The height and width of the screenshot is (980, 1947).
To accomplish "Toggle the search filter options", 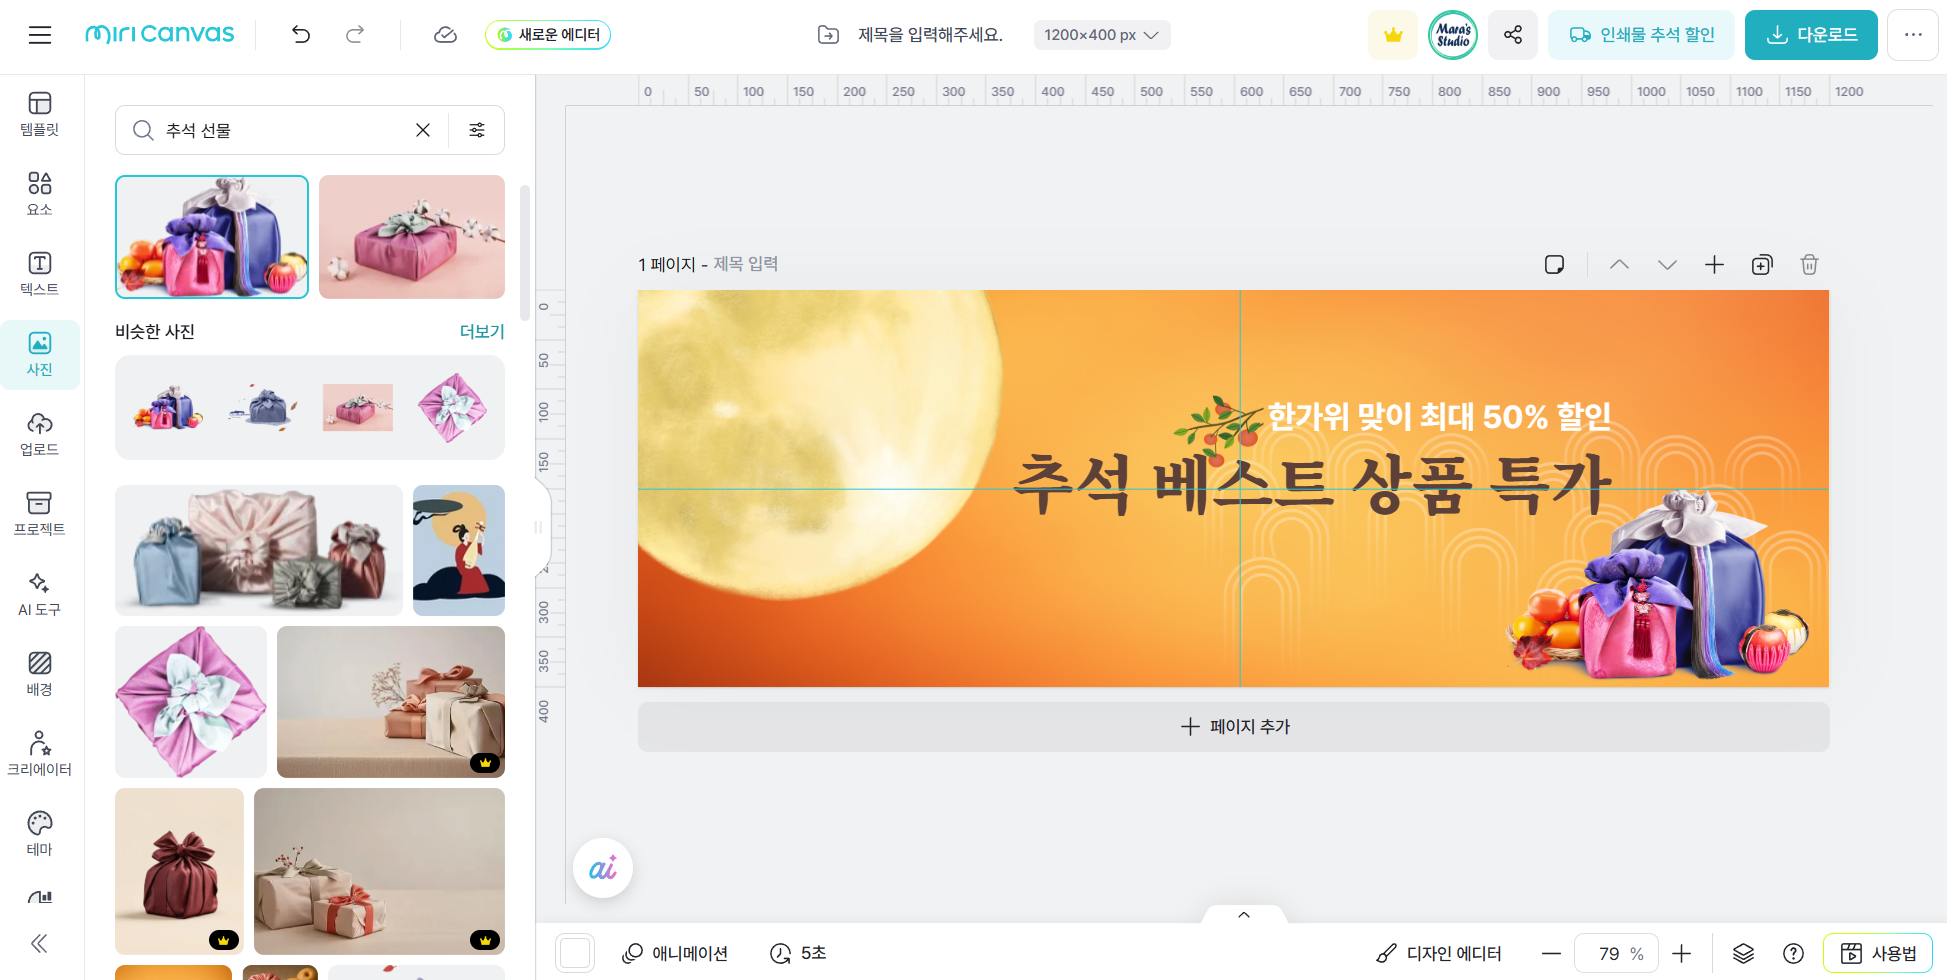I will click(477, 130).
